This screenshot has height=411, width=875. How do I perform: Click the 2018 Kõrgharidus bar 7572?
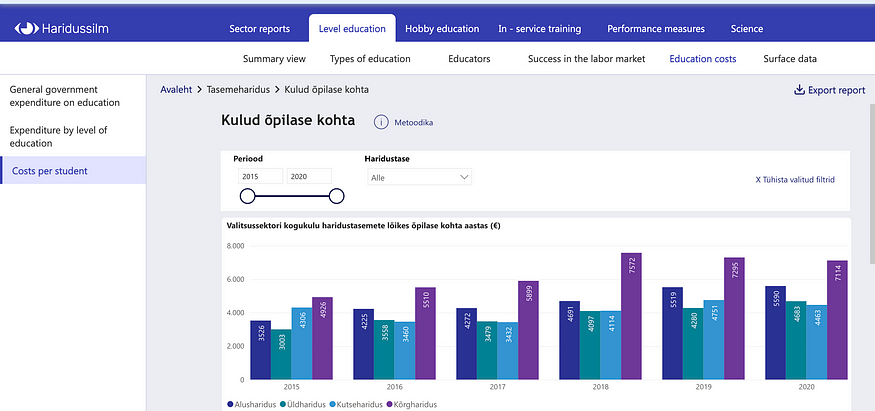631,316
